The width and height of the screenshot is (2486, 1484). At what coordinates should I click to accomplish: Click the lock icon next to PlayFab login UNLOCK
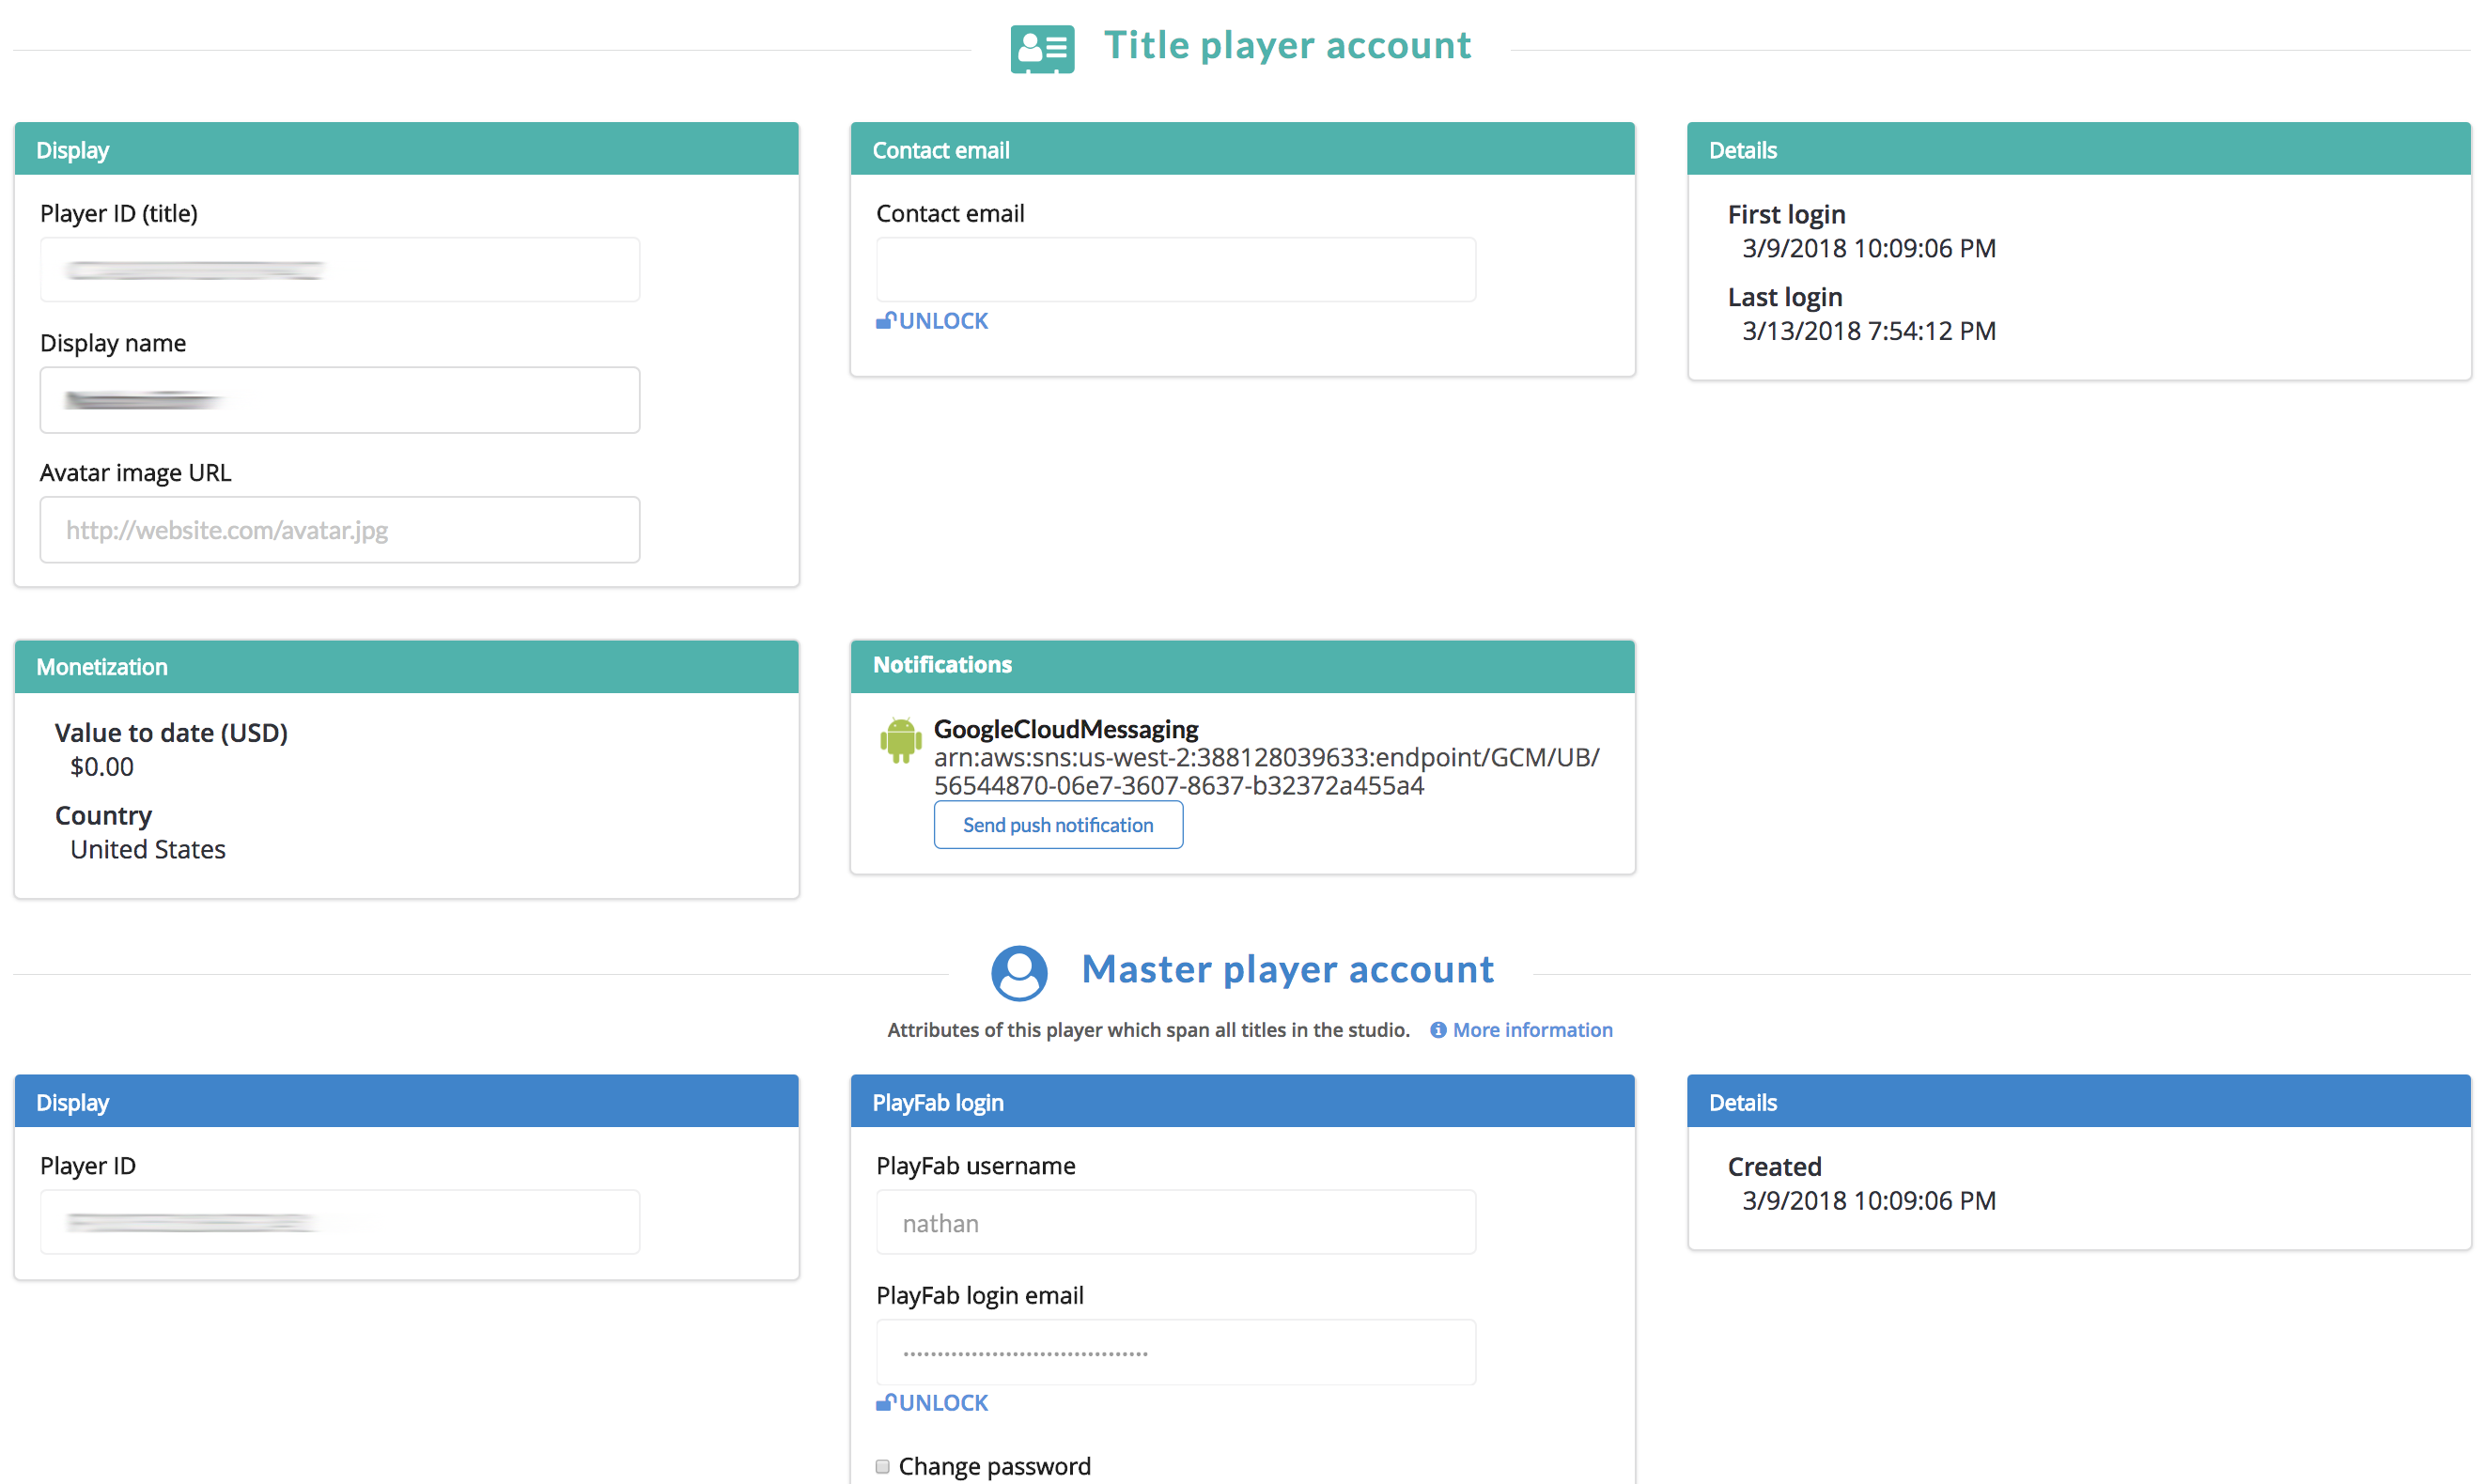[886, 1402]
